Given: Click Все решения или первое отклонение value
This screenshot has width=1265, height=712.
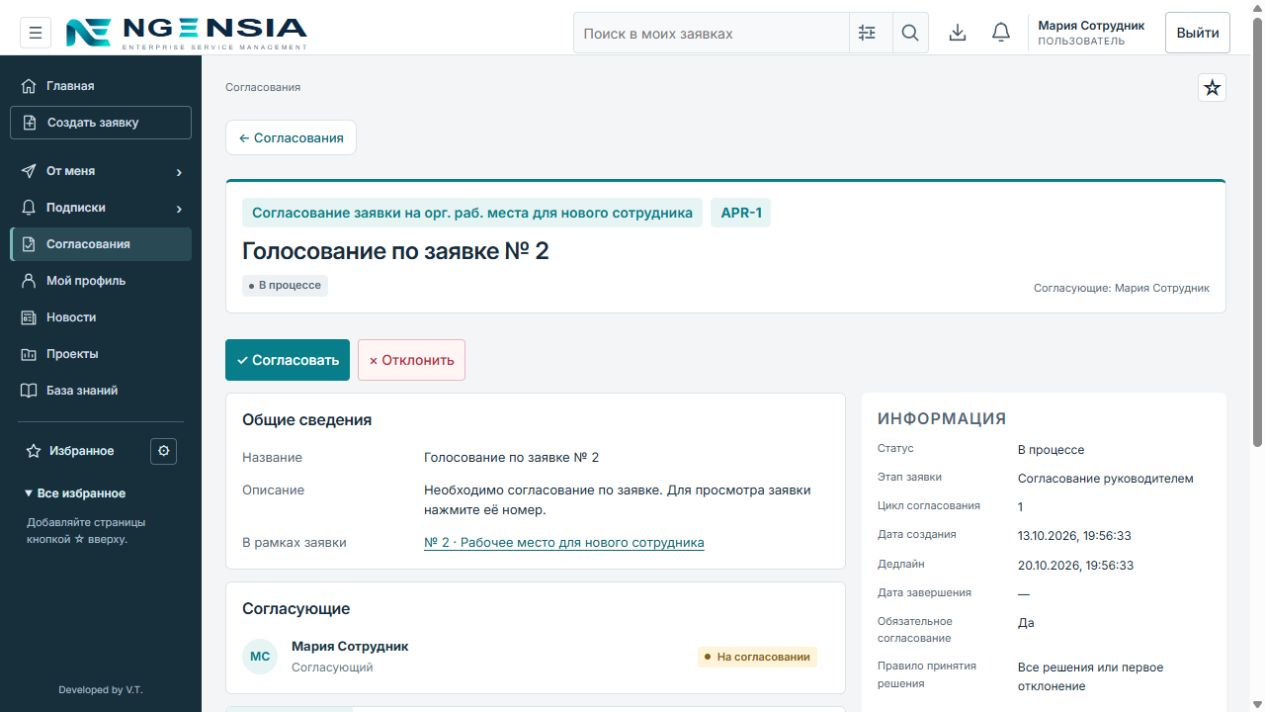Looking at the screenshot, I should 1091,677.
